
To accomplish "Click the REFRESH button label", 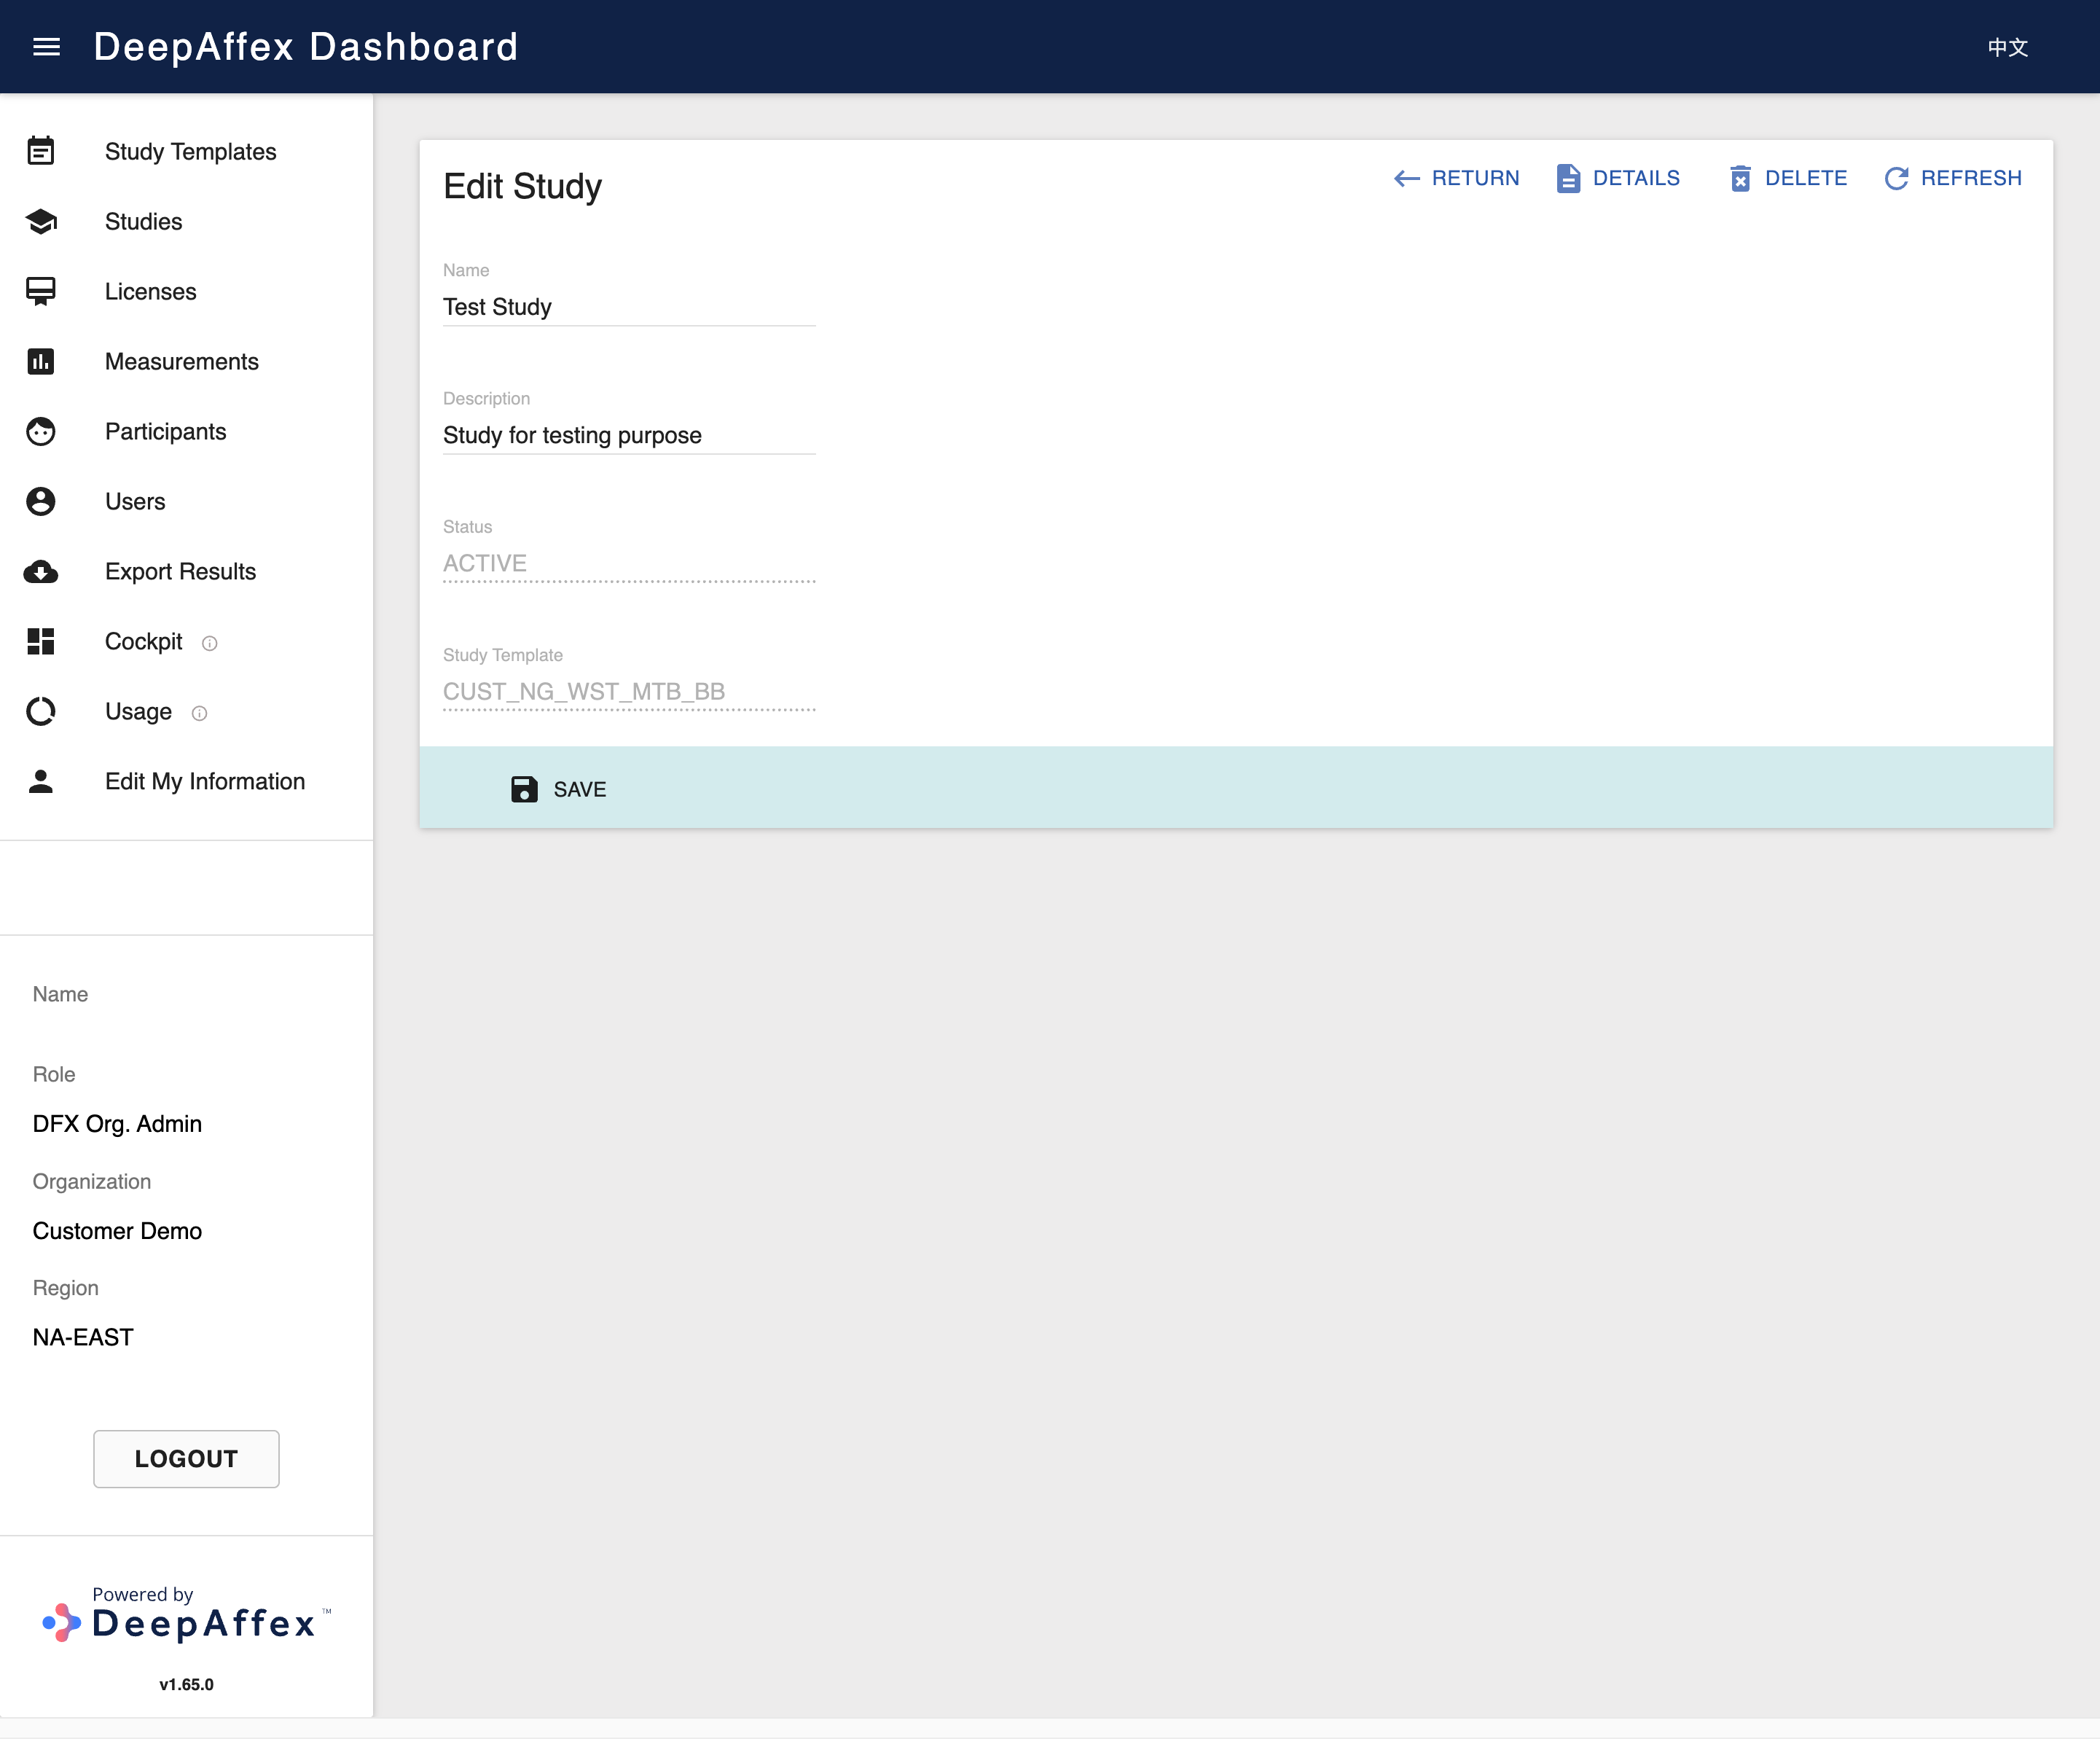I will (x=1970, y=178).
